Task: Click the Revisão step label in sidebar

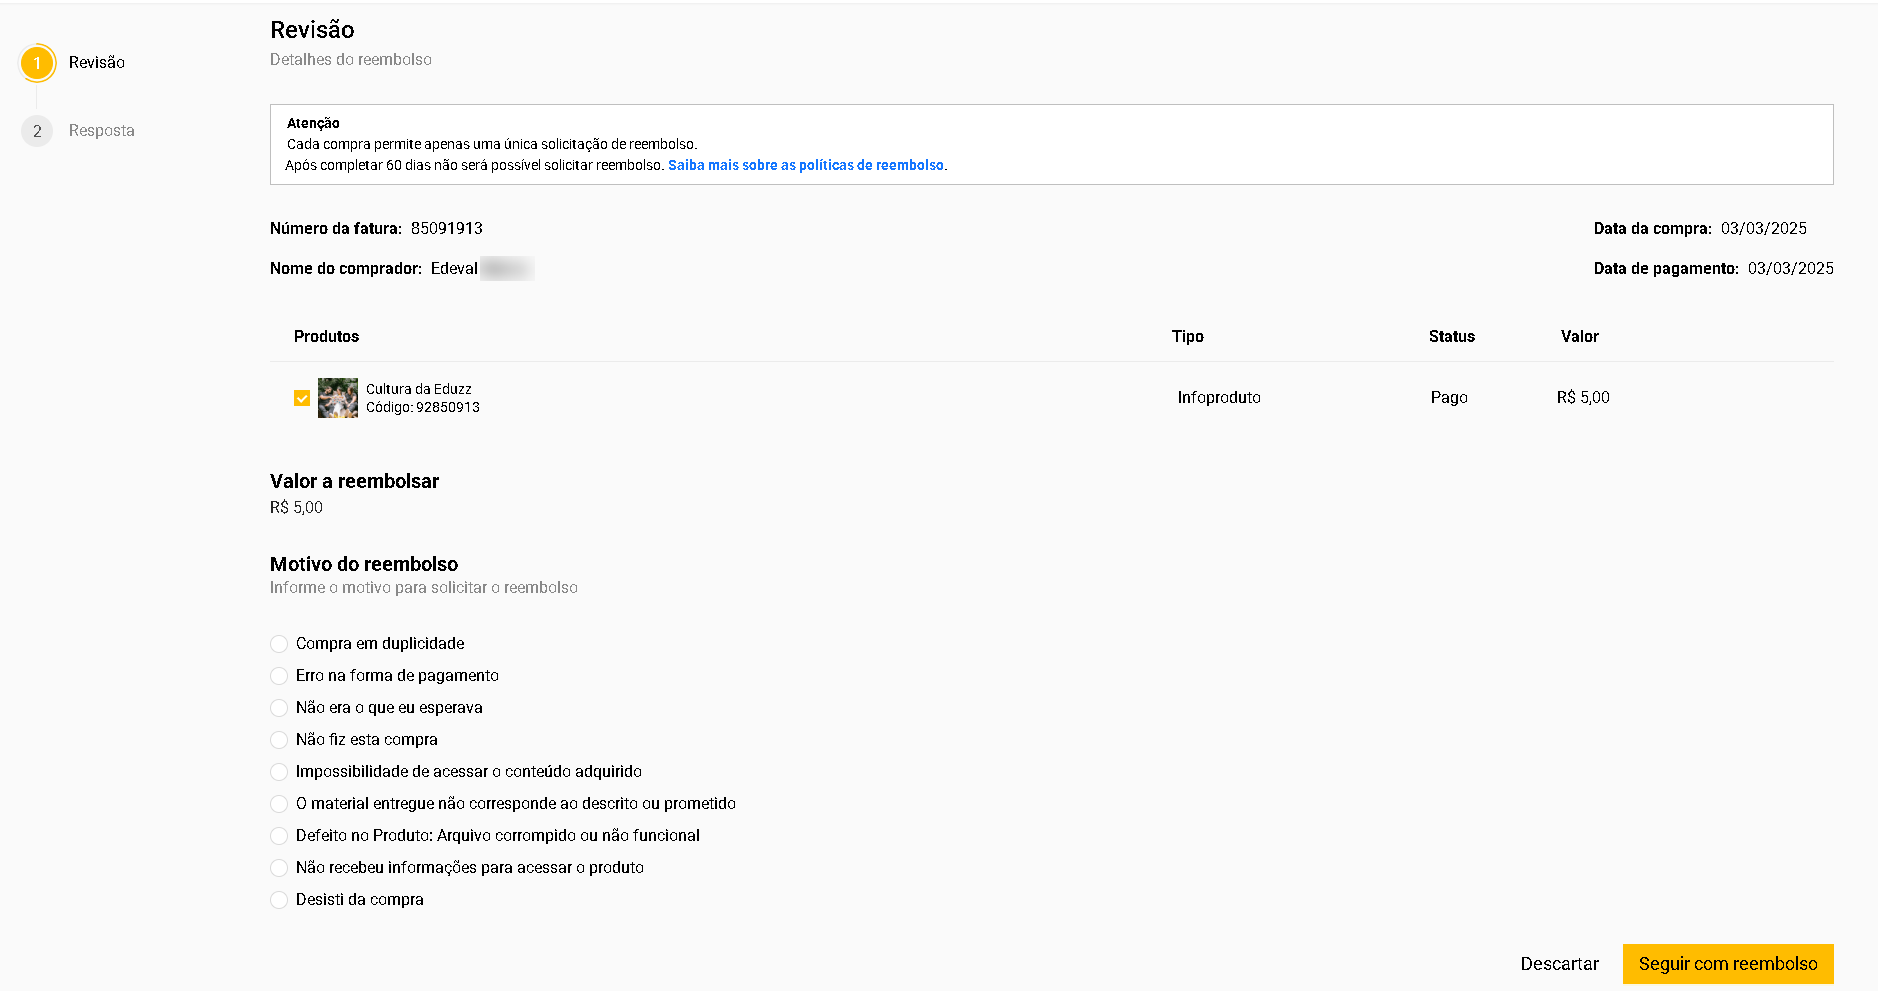Action: pyautogui.click(x=97, y=63)
